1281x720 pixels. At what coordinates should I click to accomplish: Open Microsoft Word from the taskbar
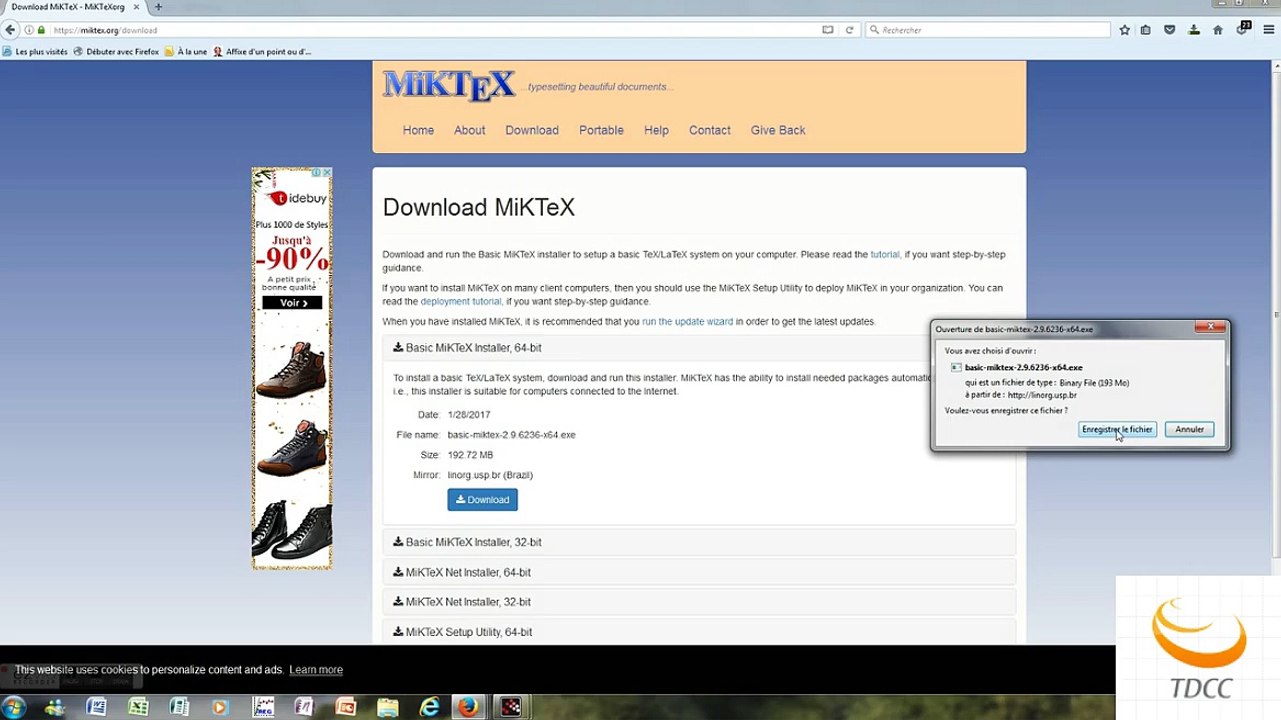pos(96,707)
